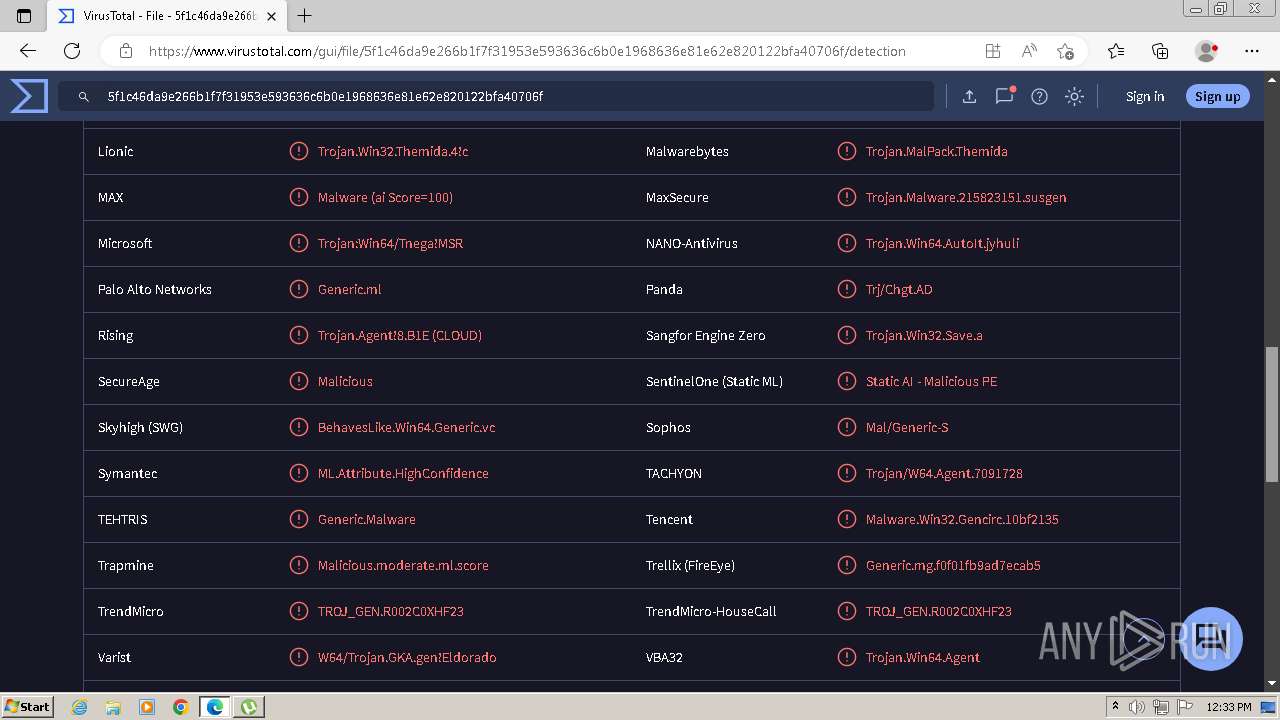Open the help question mark icon

click(1039, 96)
